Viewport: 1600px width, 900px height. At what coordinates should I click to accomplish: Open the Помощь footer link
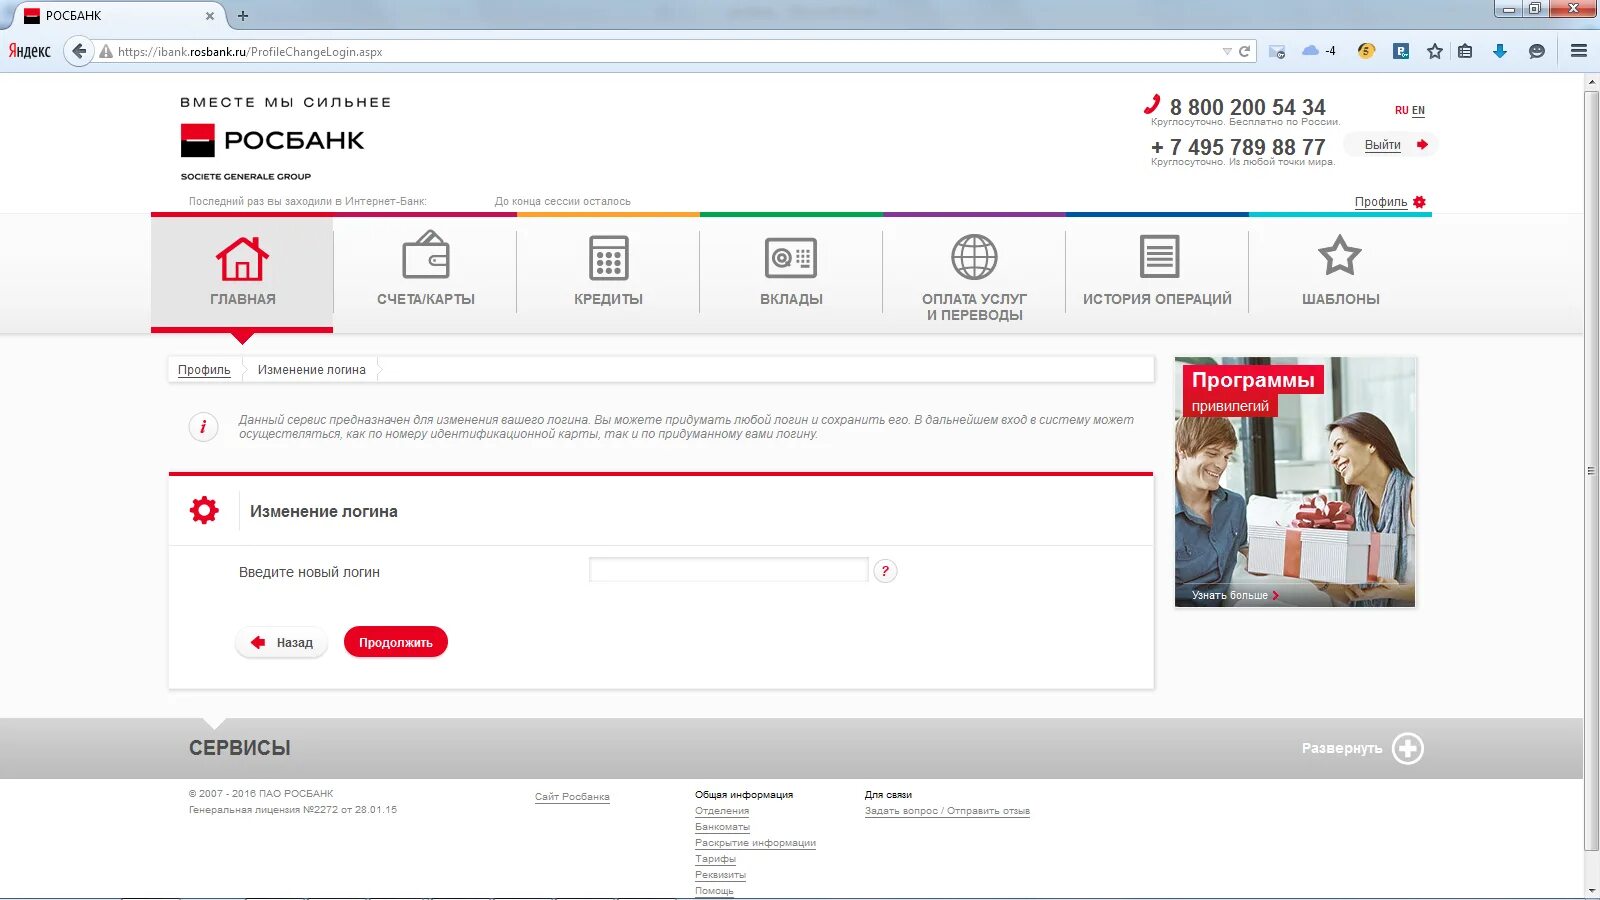[x=714, y=891]
